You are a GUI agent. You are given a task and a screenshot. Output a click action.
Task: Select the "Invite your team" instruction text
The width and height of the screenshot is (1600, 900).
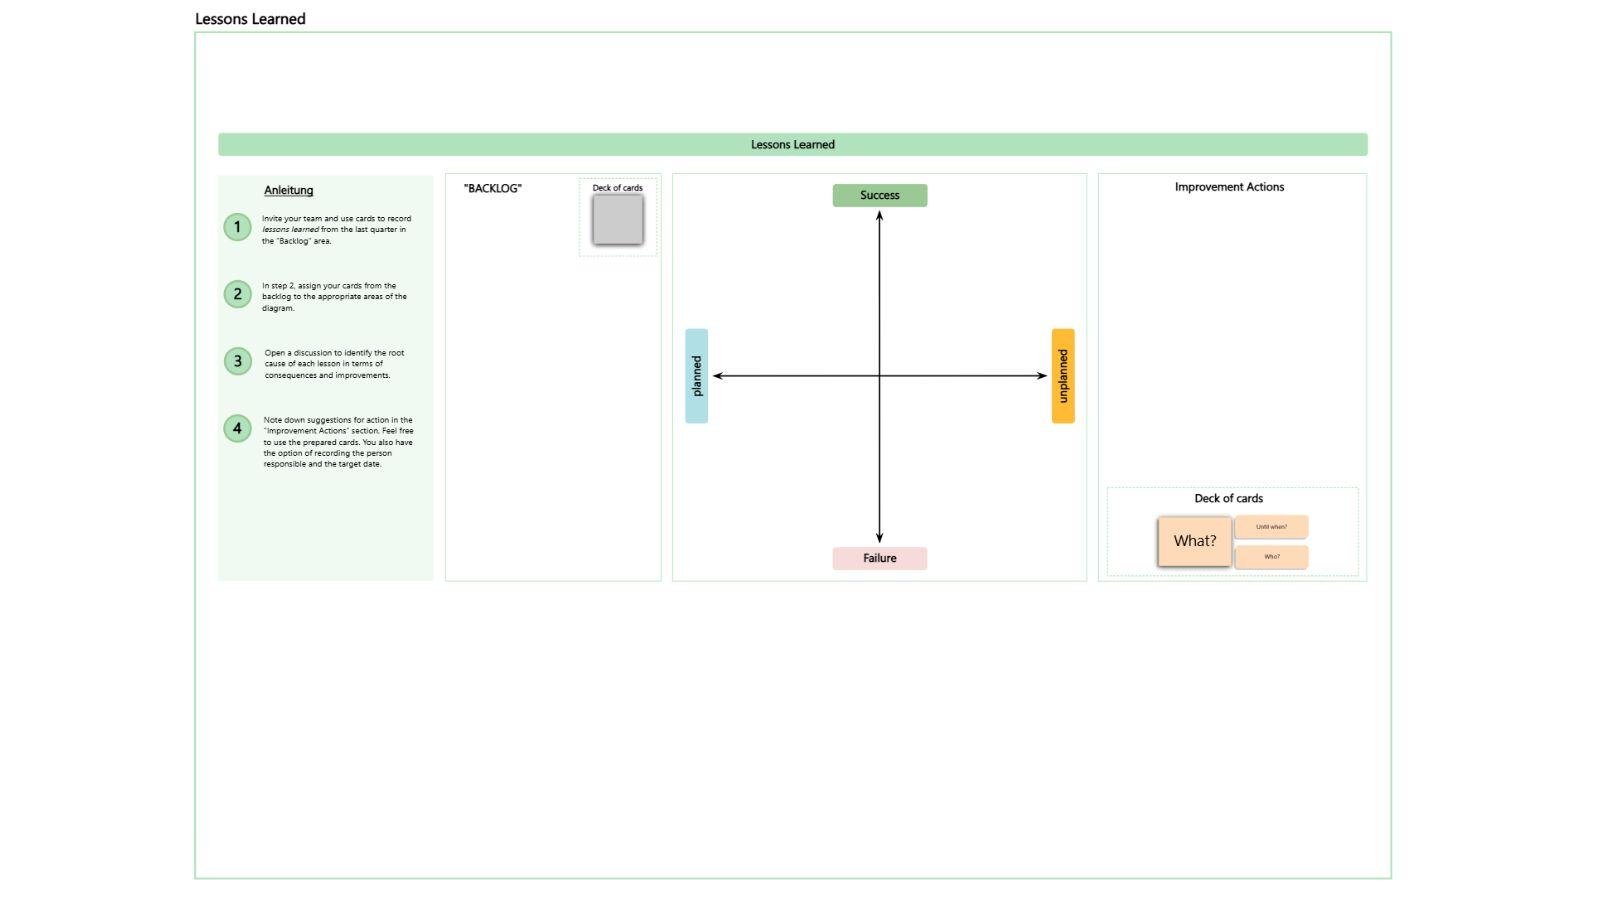tap(336, 229)
